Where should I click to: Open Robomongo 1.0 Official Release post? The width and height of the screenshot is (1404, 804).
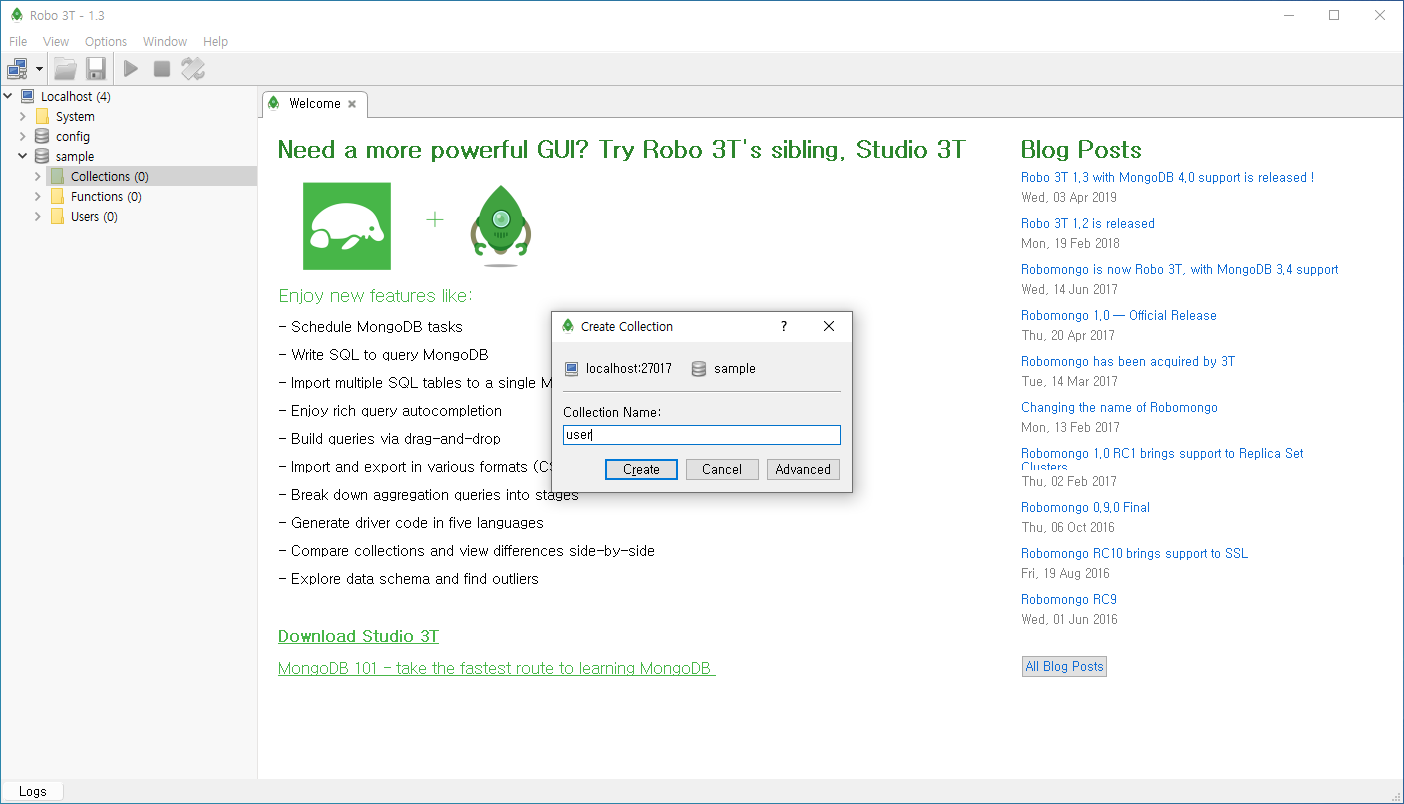pyautogui.click(x=1119, y=315)
